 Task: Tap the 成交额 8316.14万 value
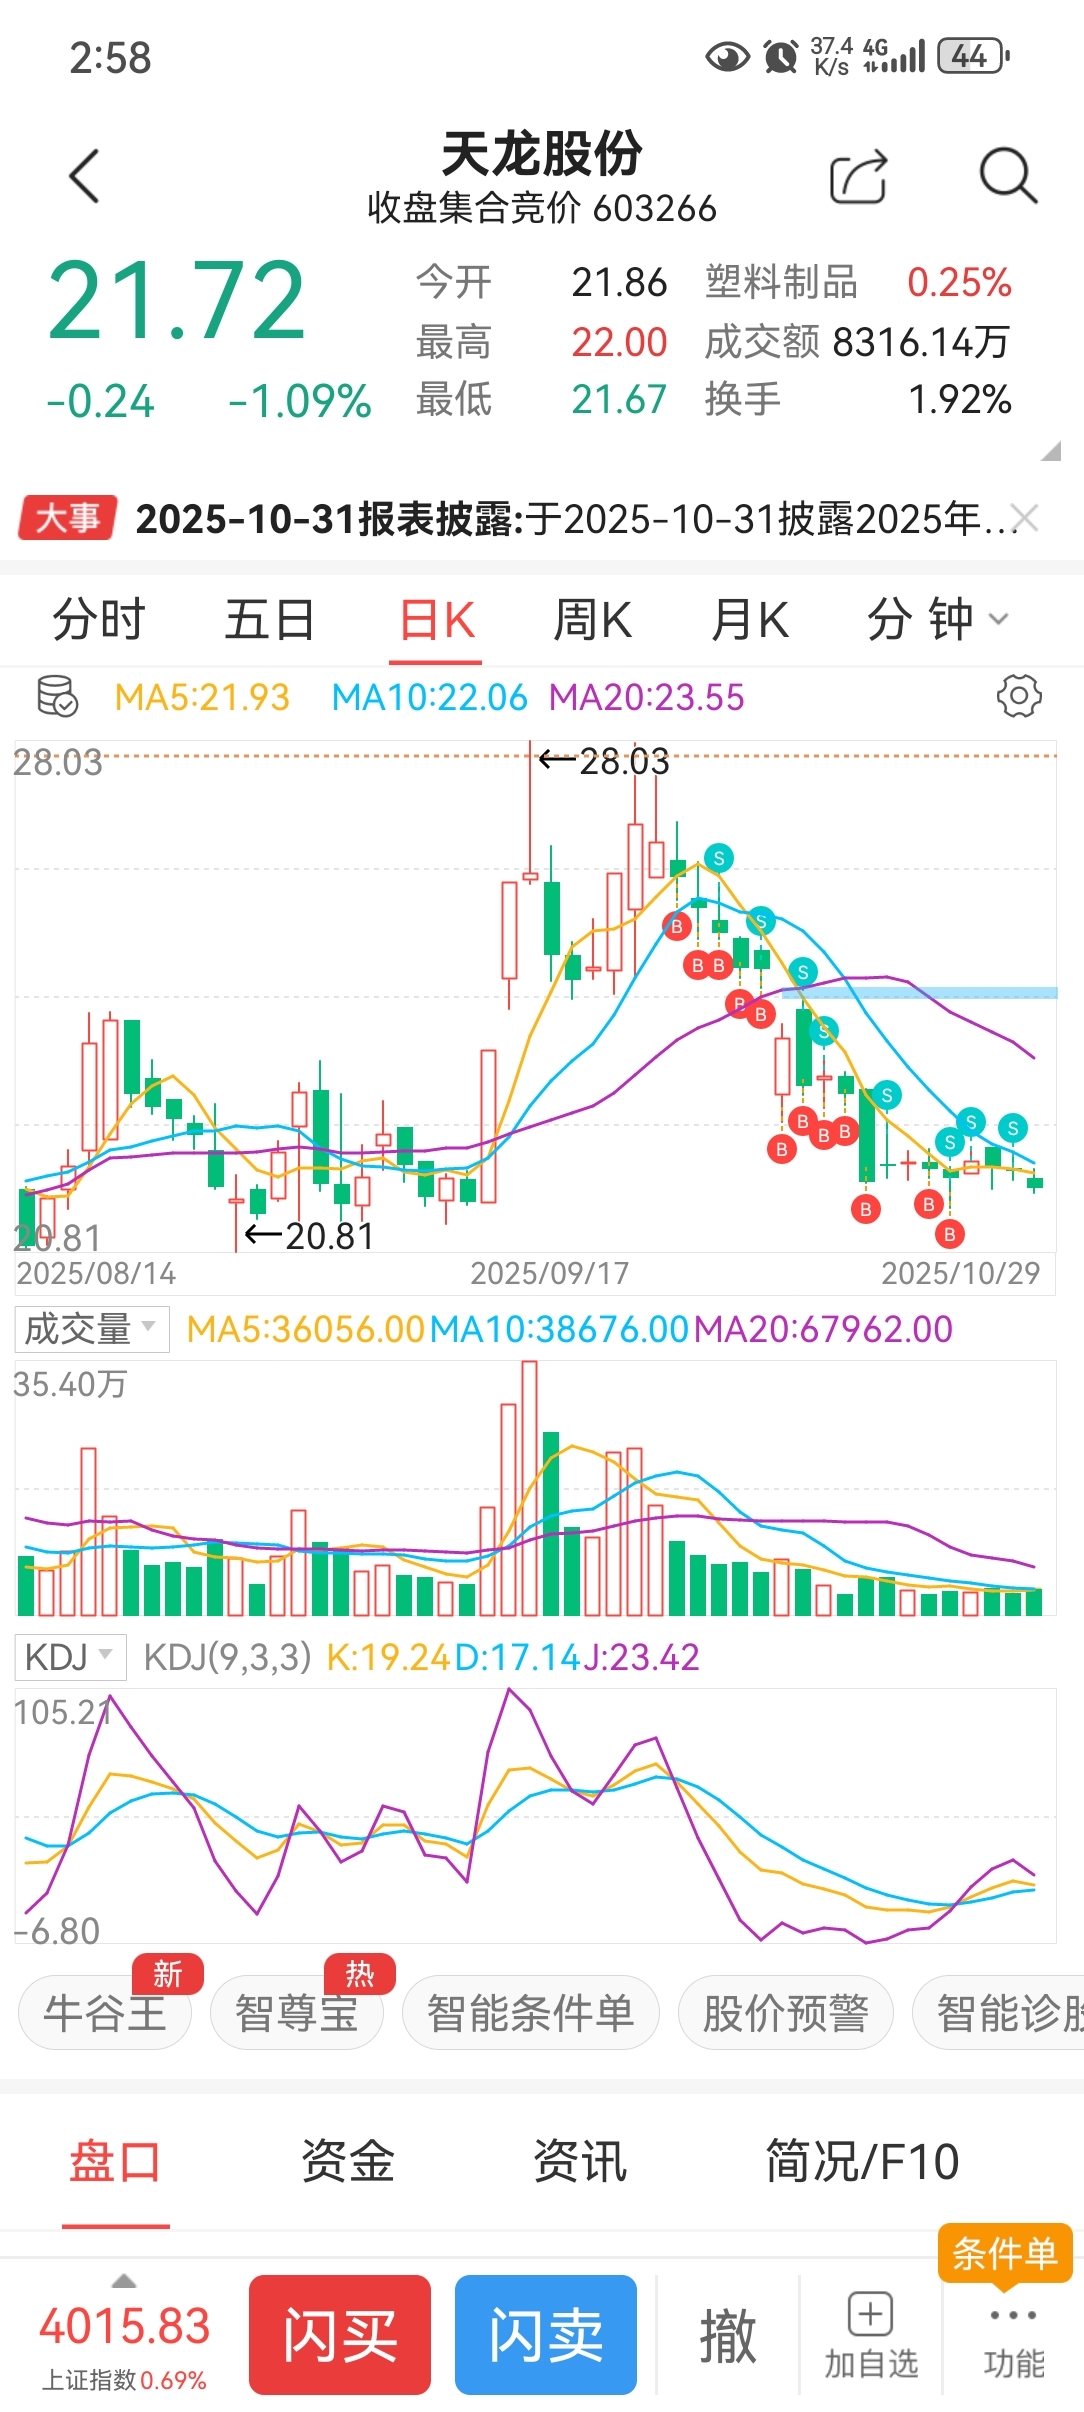(x=920, y=342)
